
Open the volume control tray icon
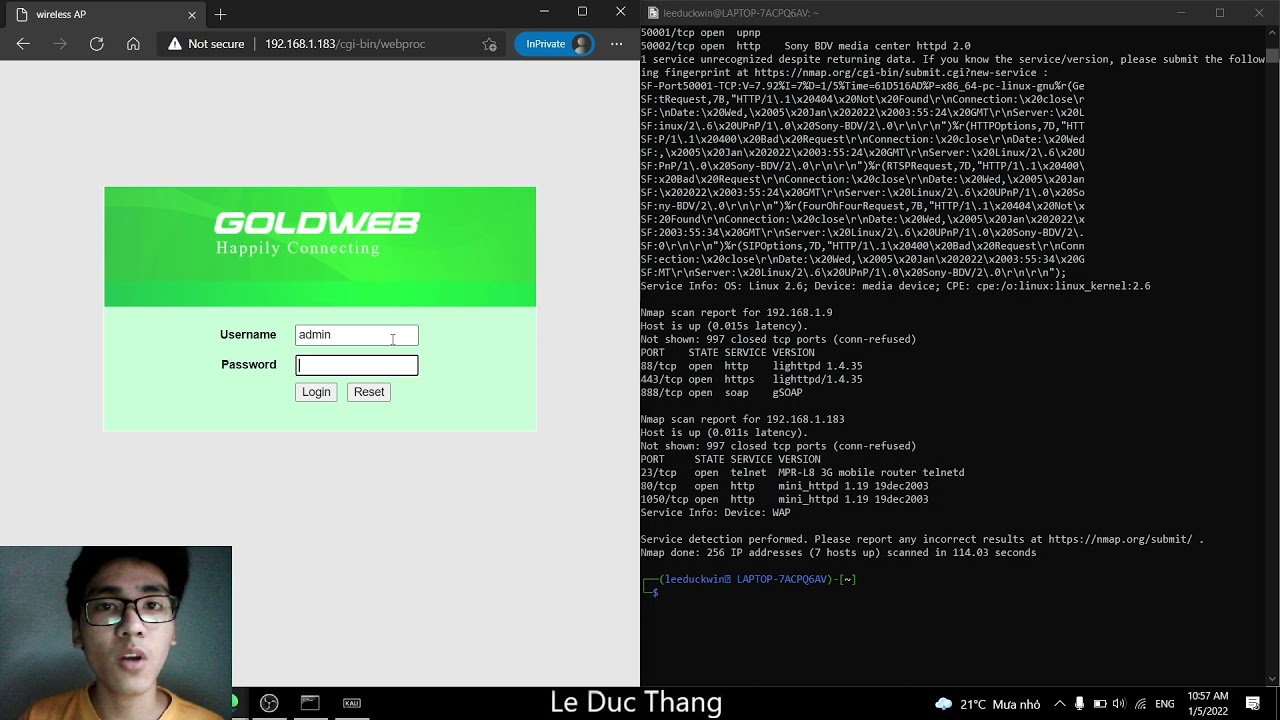pos(1119,703)
